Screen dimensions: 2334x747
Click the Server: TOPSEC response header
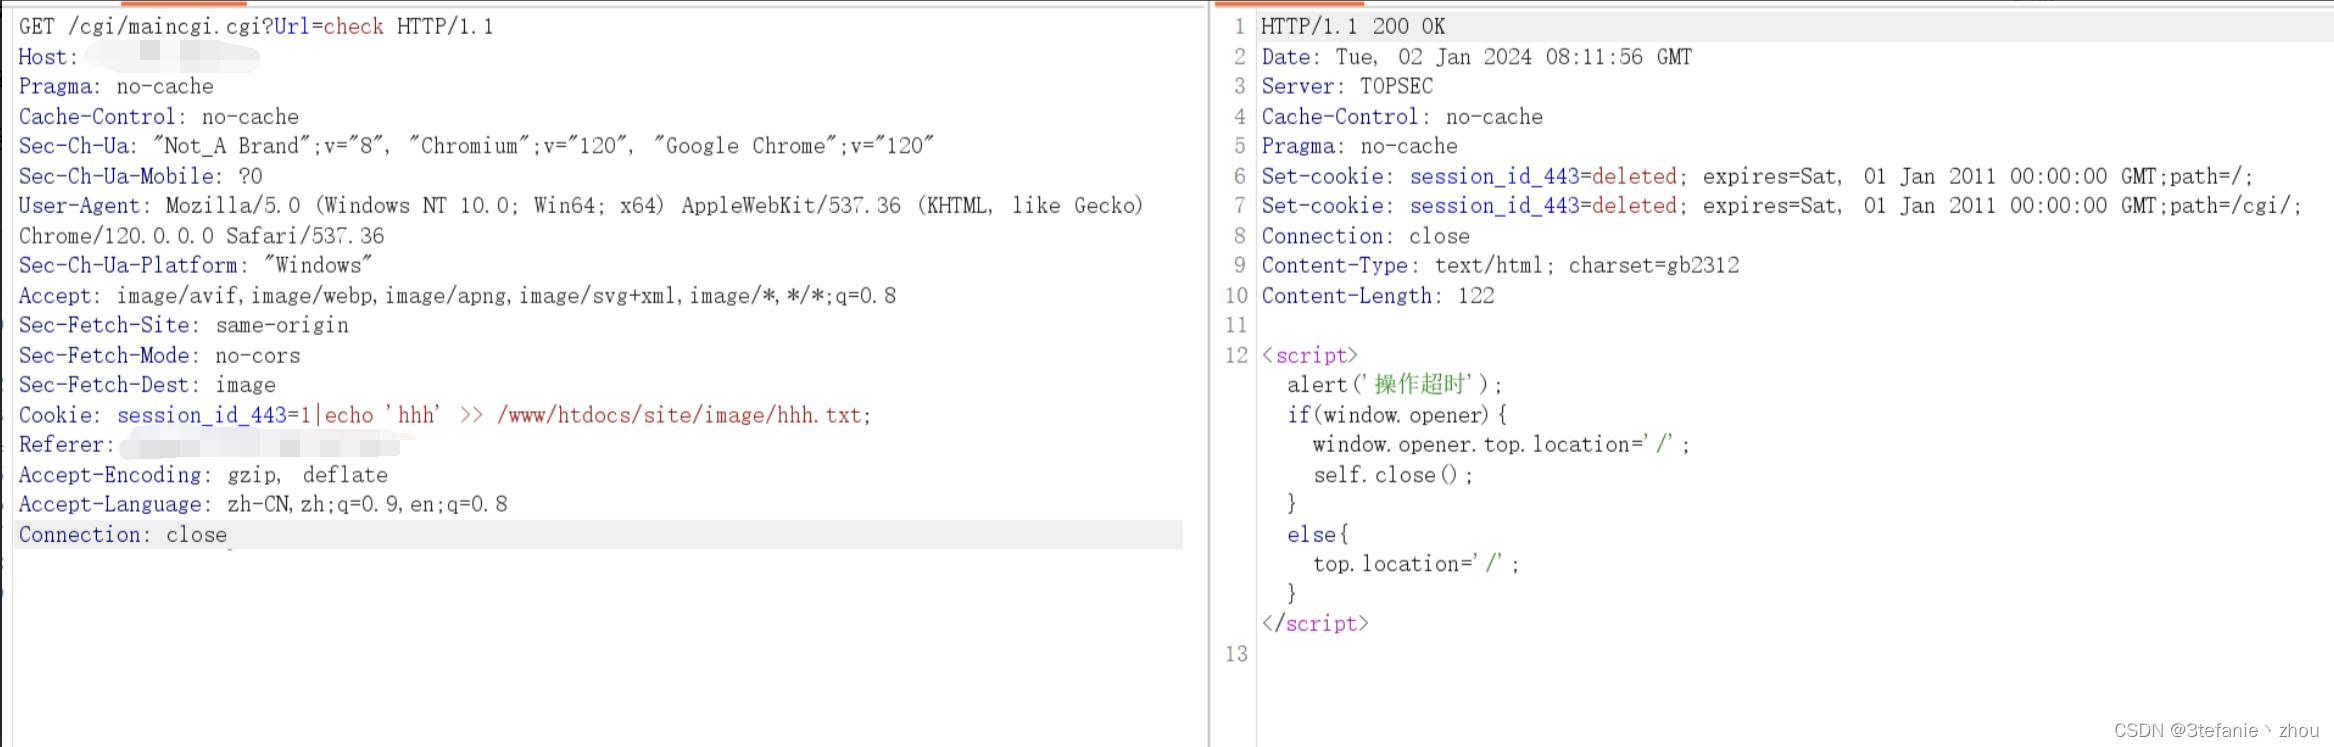(1347, 87)
